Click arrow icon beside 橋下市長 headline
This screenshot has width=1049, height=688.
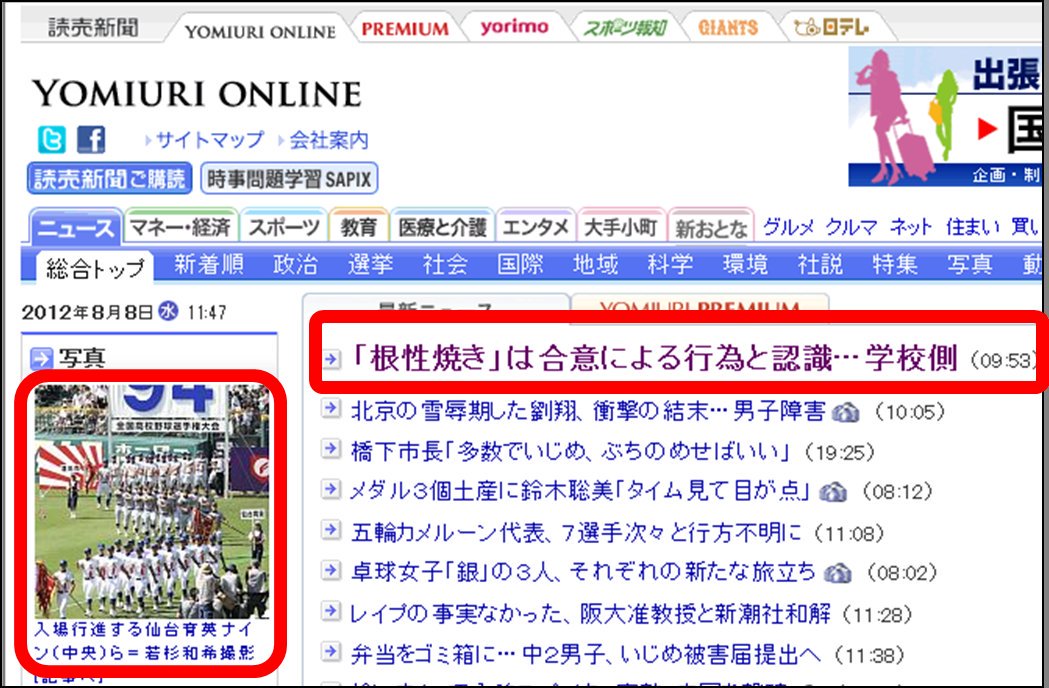pyautogui.click(x=330, y=449)
